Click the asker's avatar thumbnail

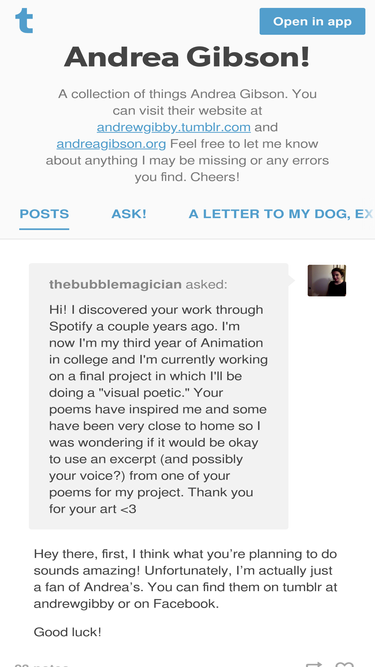[327, 280]
